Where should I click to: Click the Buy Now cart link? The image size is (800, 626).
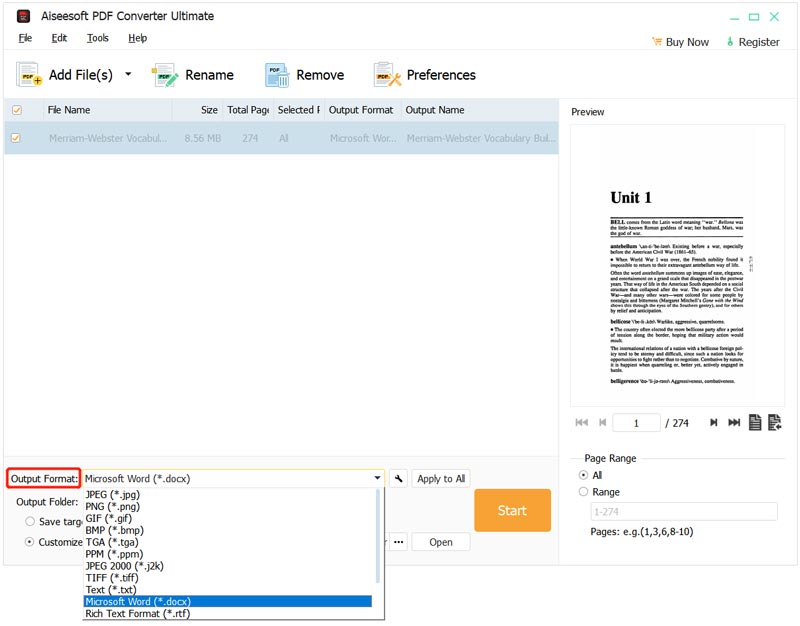click(x=679, y=42)
